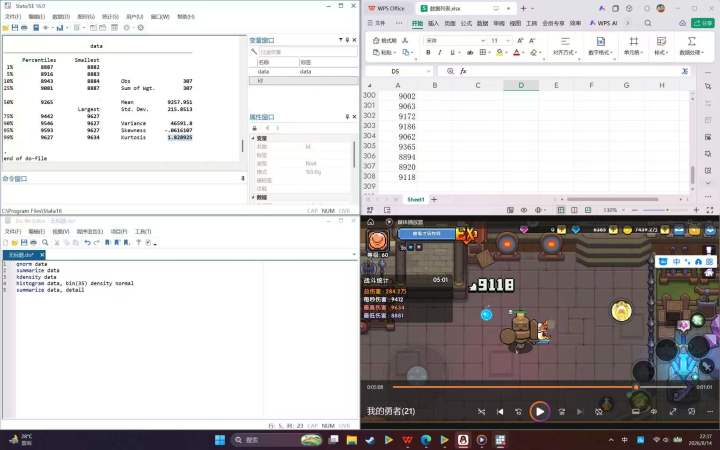Click the Stata print icon
This screenshot has height=450, width=720.
pos(24,28)
